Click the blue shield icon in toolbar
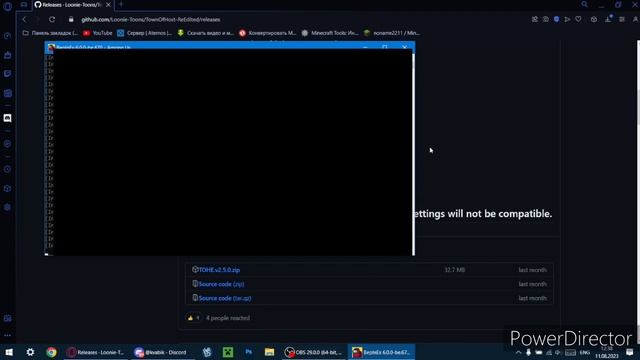This screenshot has height=360, width=640. click(x=556, y=19)
